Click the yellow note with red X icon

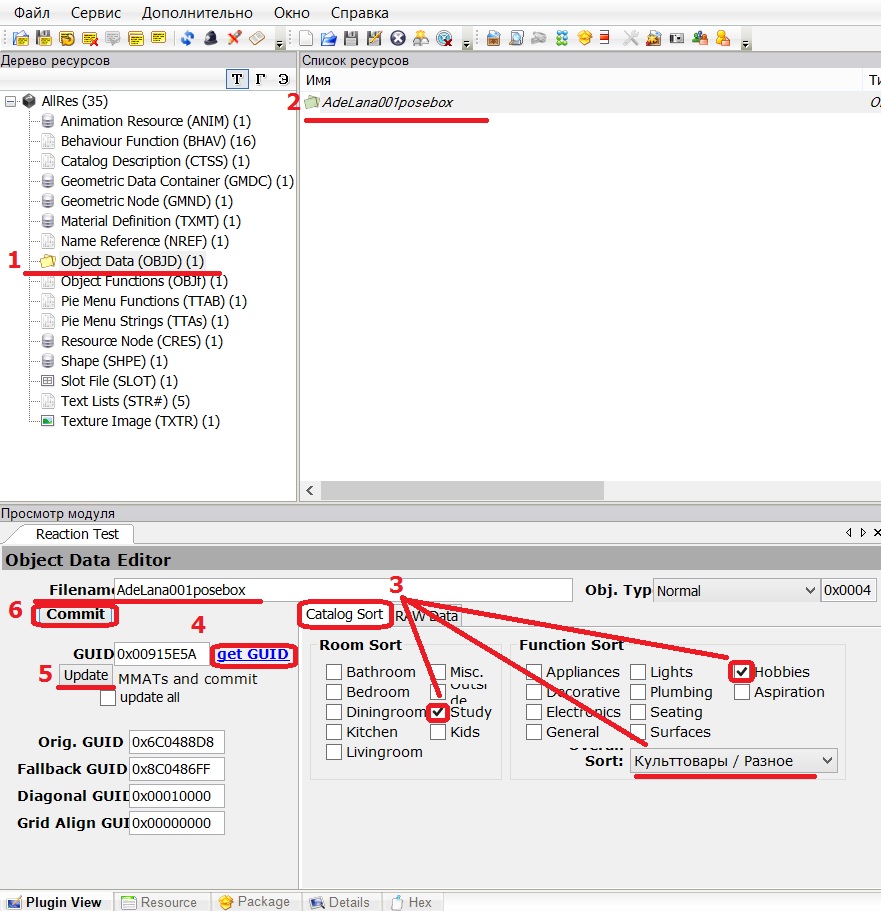pyautogui.click(x=90, y=39)
